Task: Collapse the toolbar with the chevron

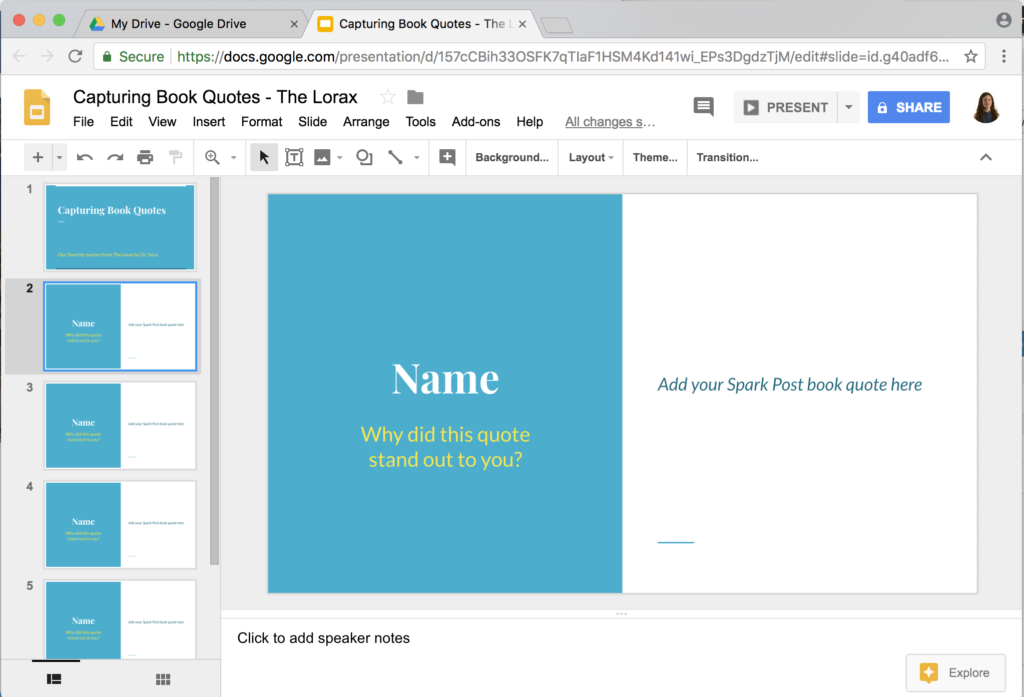Action: click(986, 157)
